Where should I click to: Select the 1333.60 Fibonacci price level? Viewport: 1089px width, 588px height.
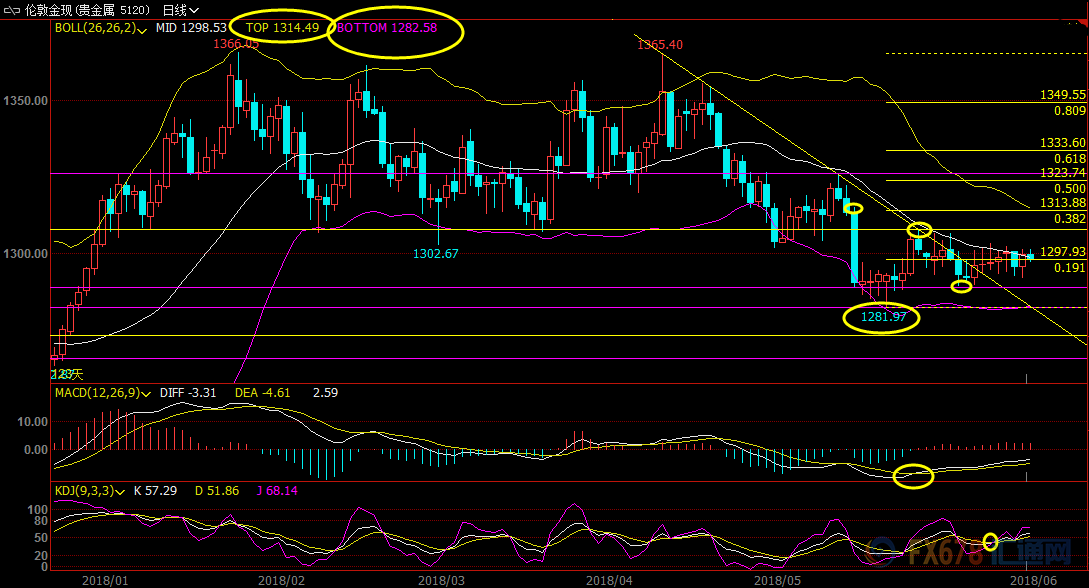click(1063, 142)
